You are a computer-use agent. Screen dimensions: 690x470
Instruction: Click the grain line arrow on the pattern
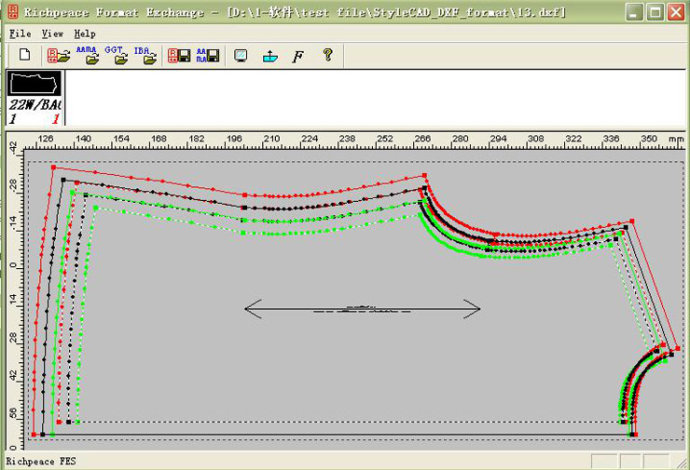point(362,308)
